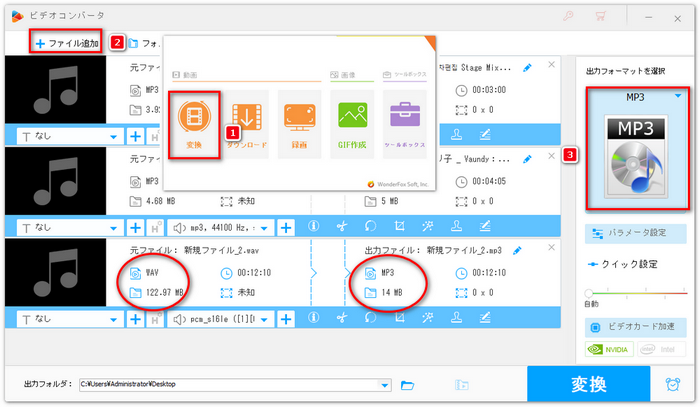The image size is (700, 407).
Task: Open the shopping cart in title bar
Action: (x=600, y=15)
